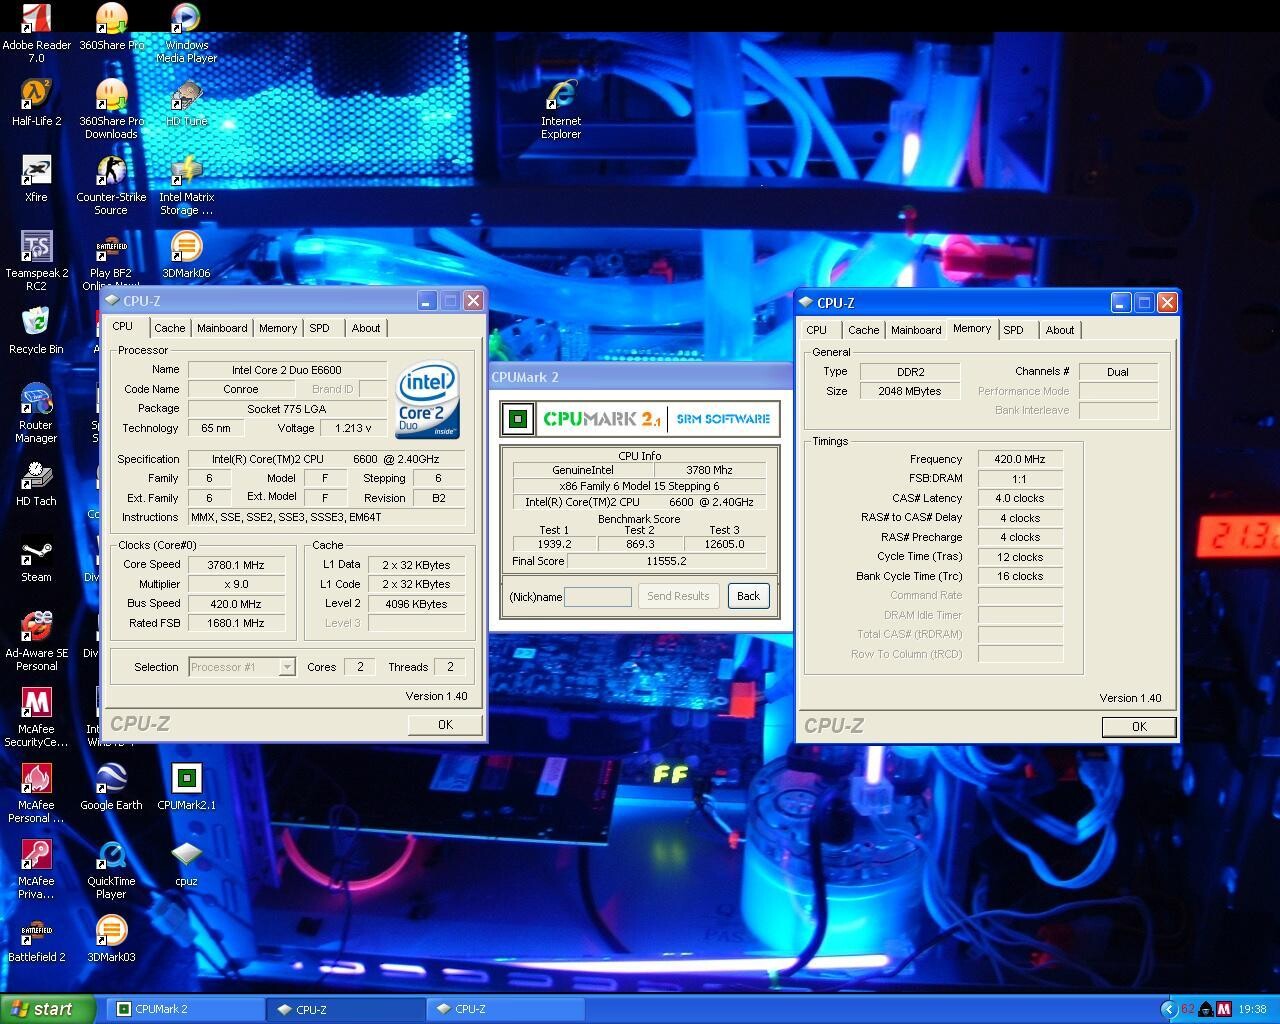Open Memory tab in the CPU-Z CPU window

pyautogui.click(x=278, y=328)
